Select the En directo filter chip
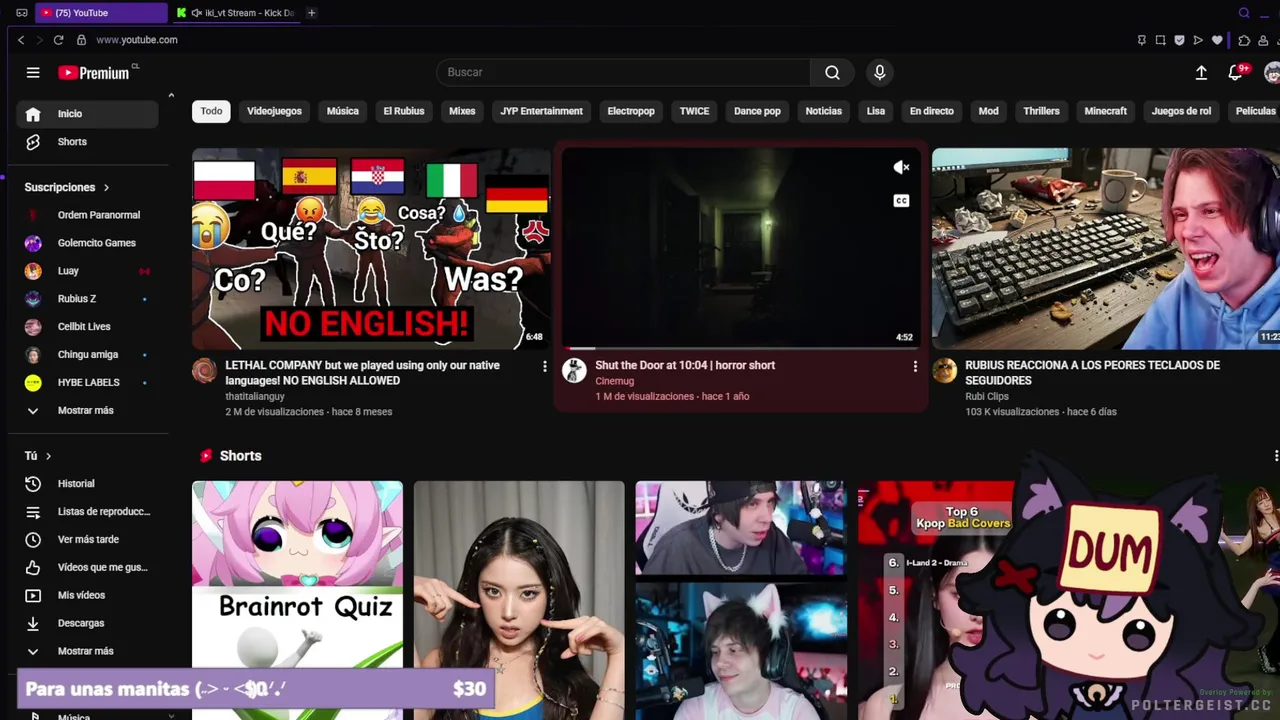Image resolution: width=1280 pixels, height=720 pixels. point(932,111)
